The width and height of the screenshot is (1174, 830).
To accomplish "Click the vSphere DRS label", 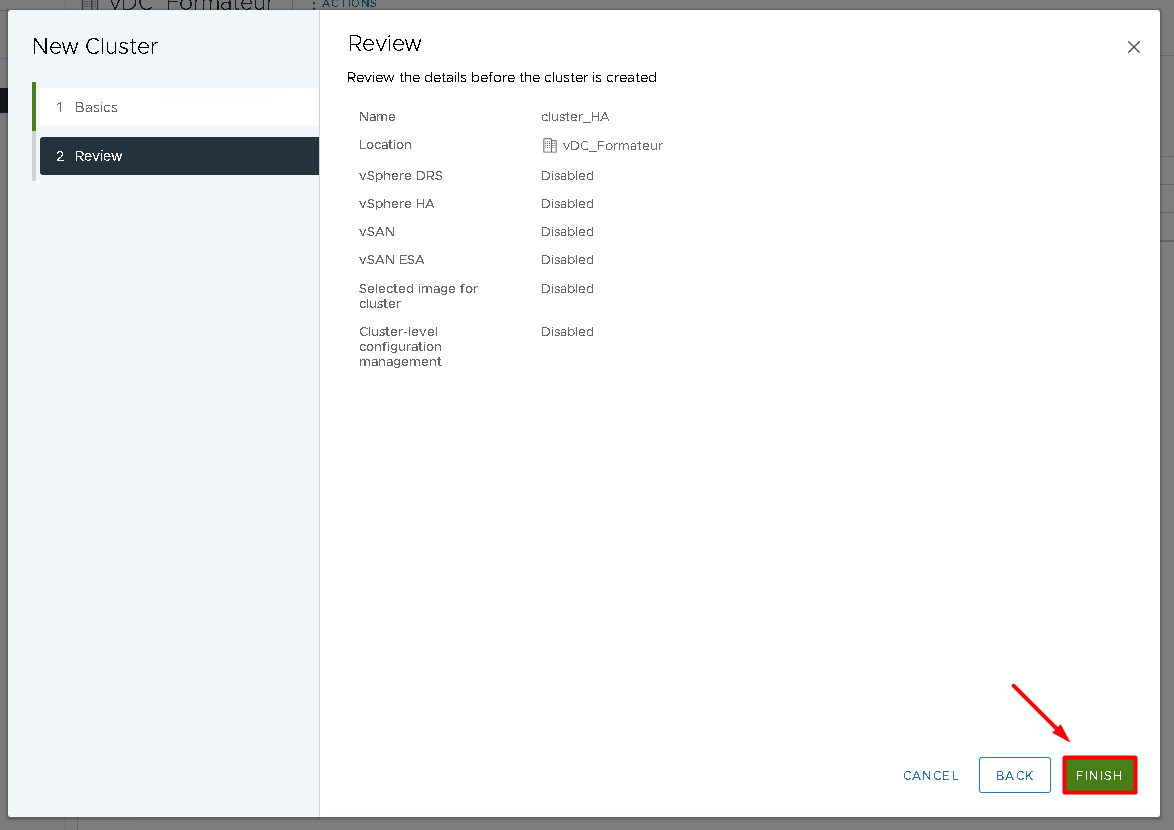I will pos(401,175).
